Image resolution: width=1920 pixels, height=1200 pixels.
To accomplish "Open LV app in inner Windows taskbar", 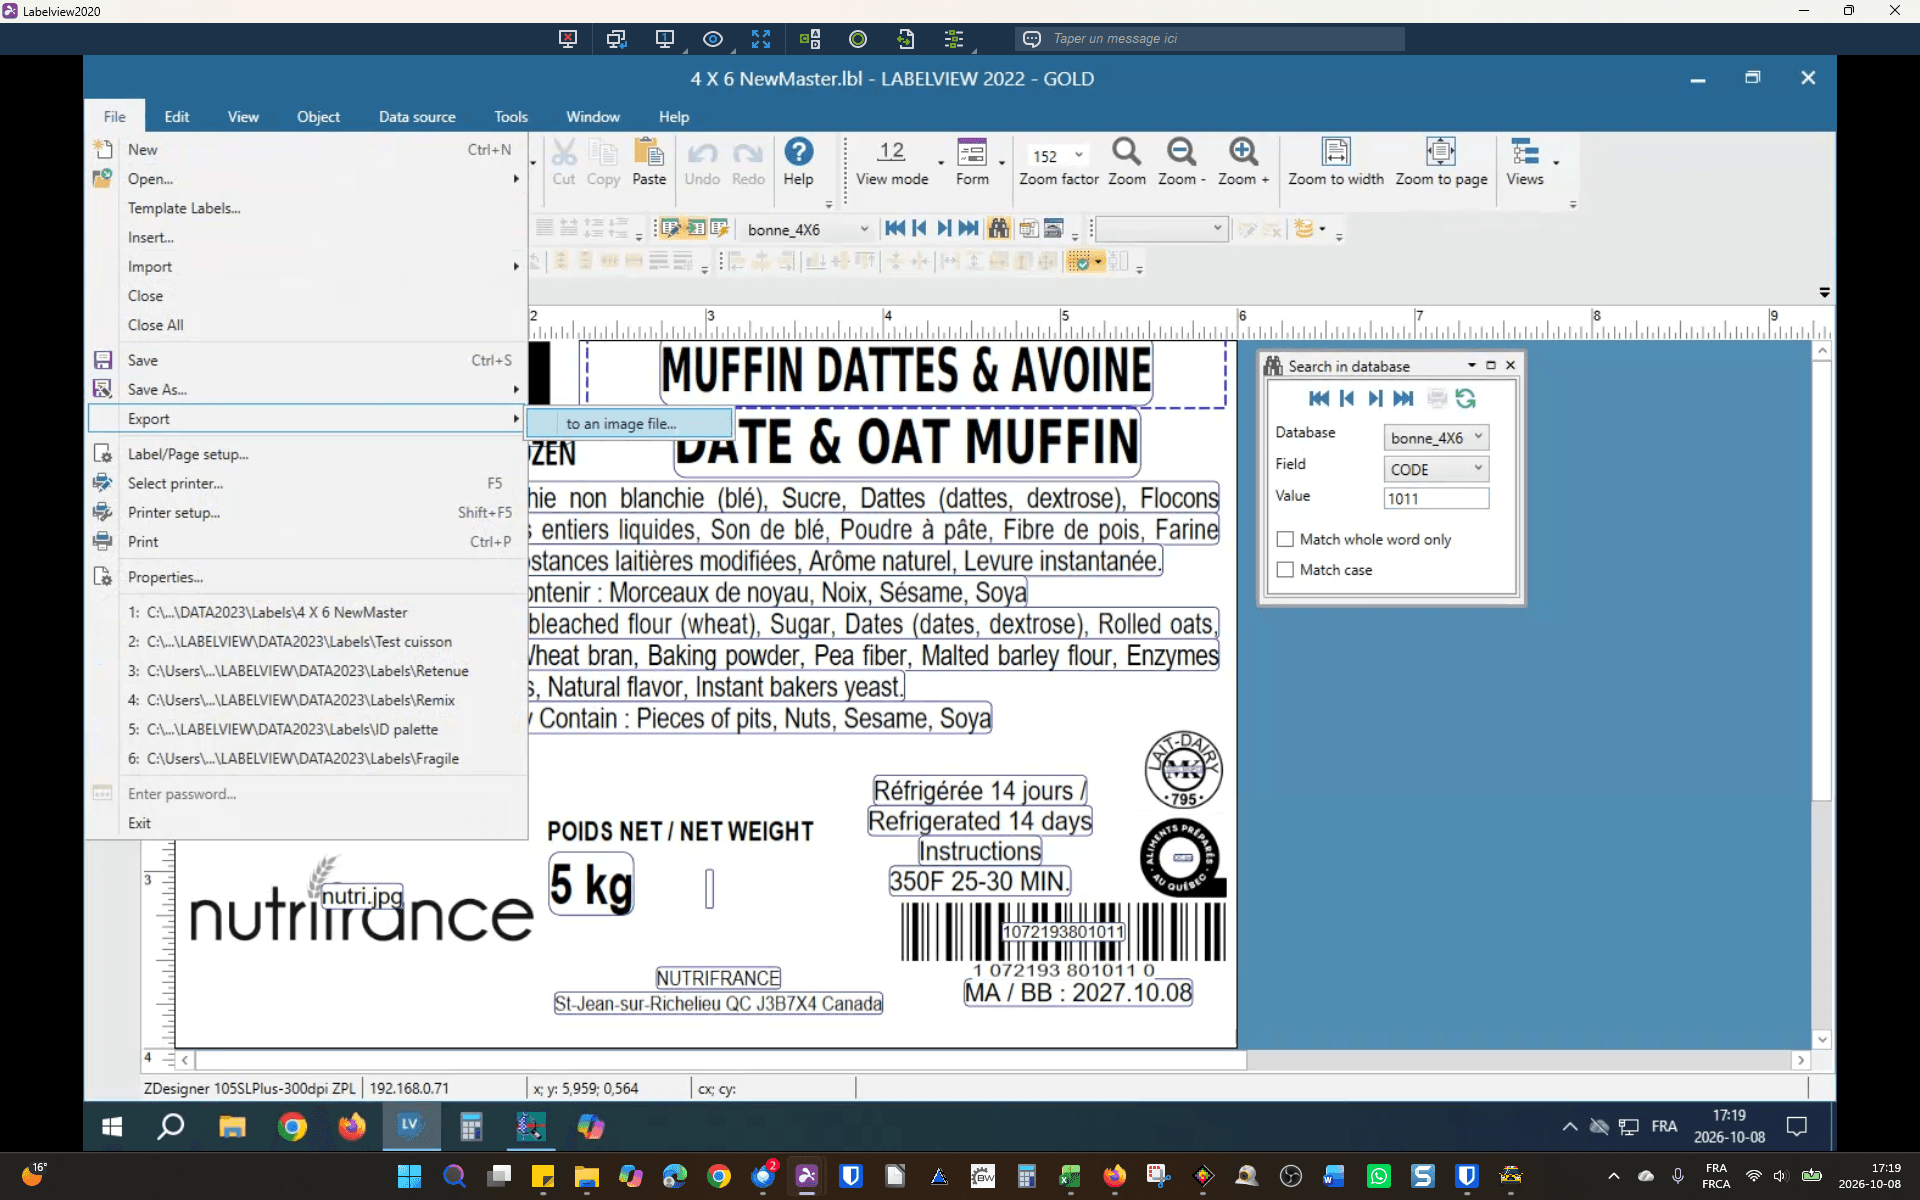I will [x=410, y=1127].
